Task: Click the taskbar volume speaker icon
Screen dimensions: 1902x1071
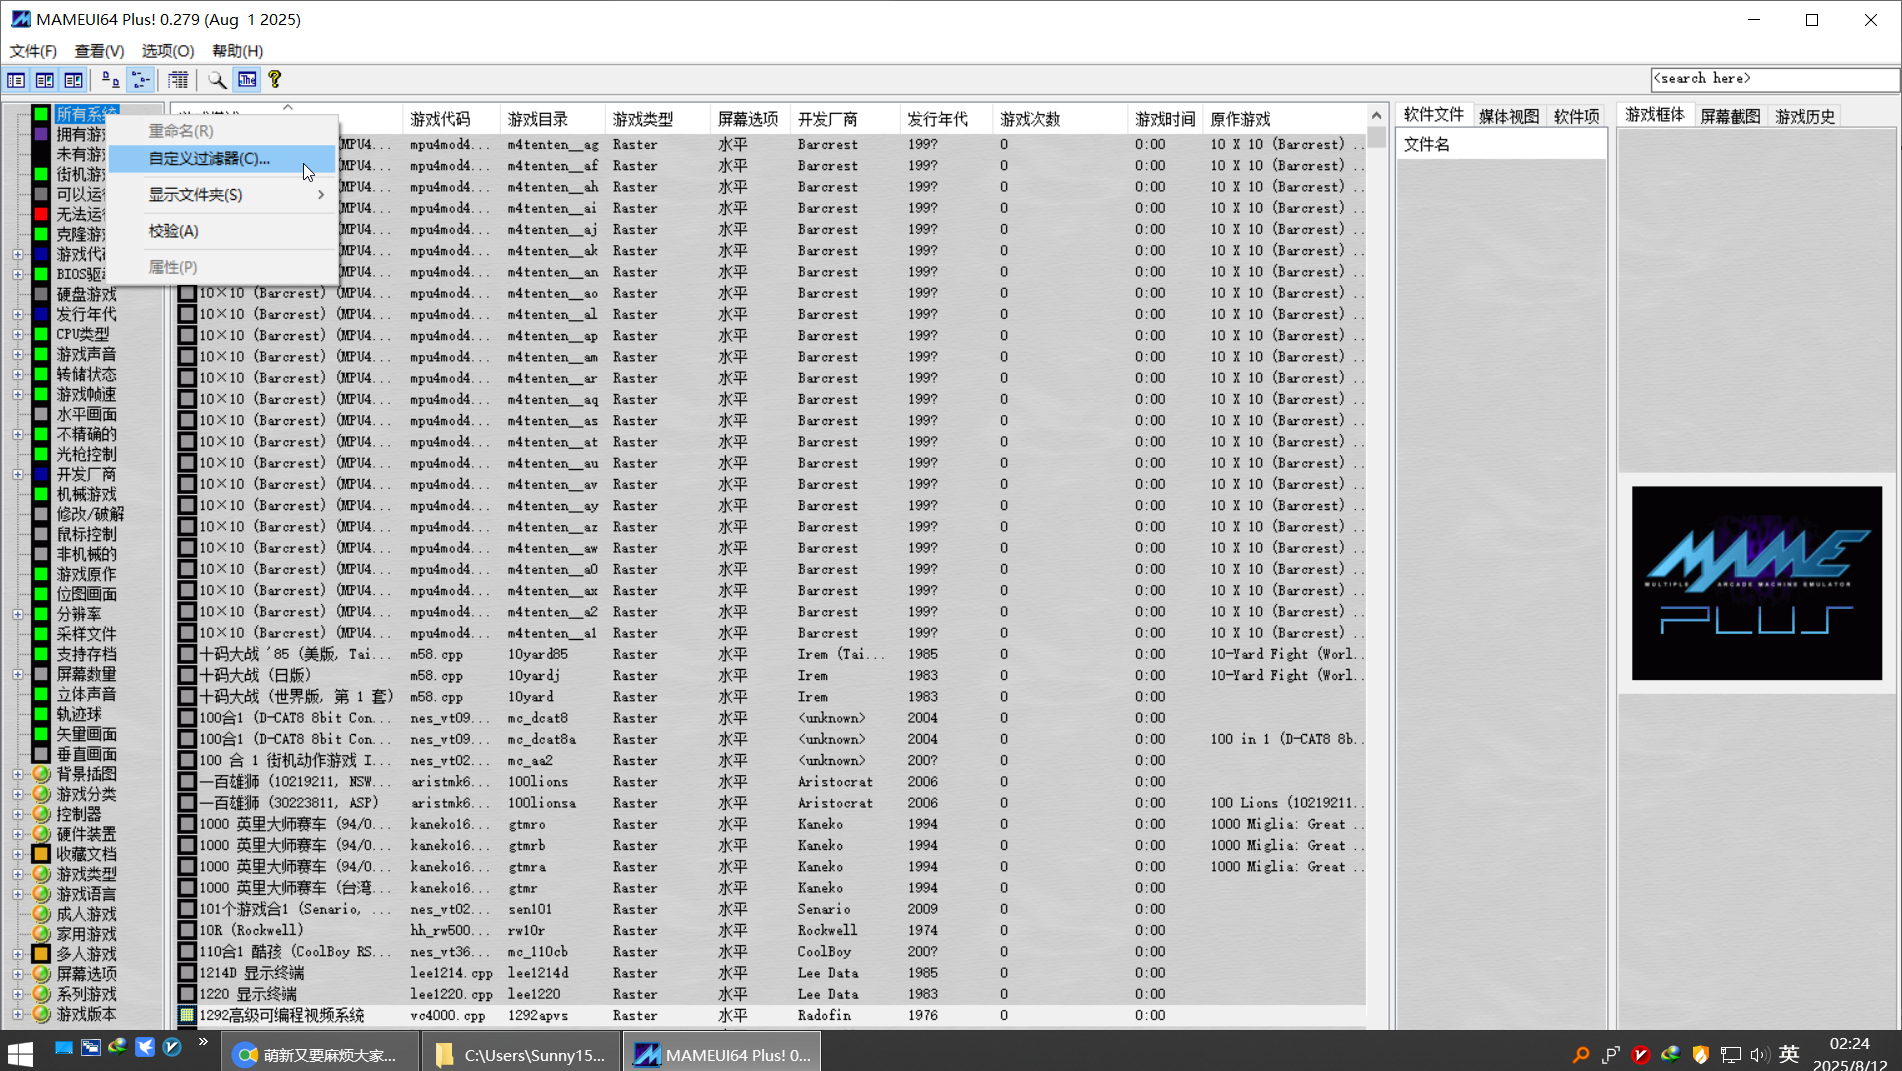Action: coord(1759,1054)
